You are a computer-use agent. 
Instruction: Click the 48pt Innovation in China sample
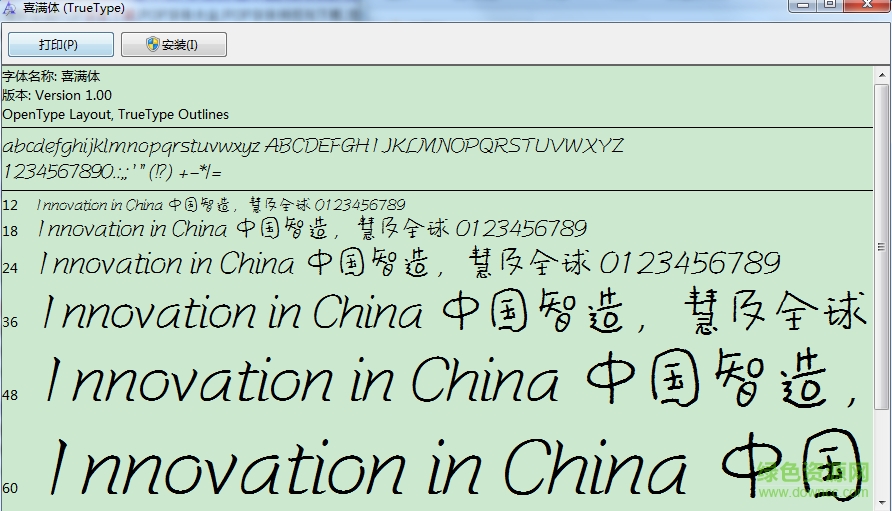click(452, 378)
